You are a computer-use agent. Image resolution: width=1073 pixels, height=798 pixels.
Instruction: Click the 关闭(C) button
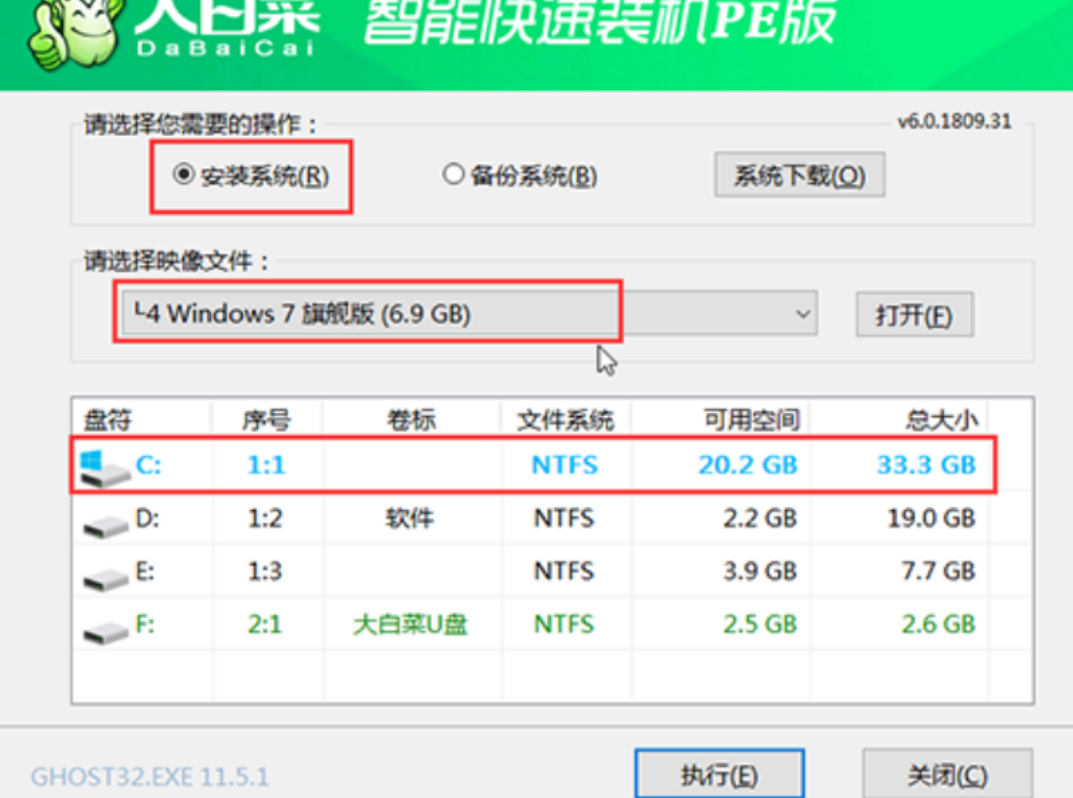click(x=947, y=774)
